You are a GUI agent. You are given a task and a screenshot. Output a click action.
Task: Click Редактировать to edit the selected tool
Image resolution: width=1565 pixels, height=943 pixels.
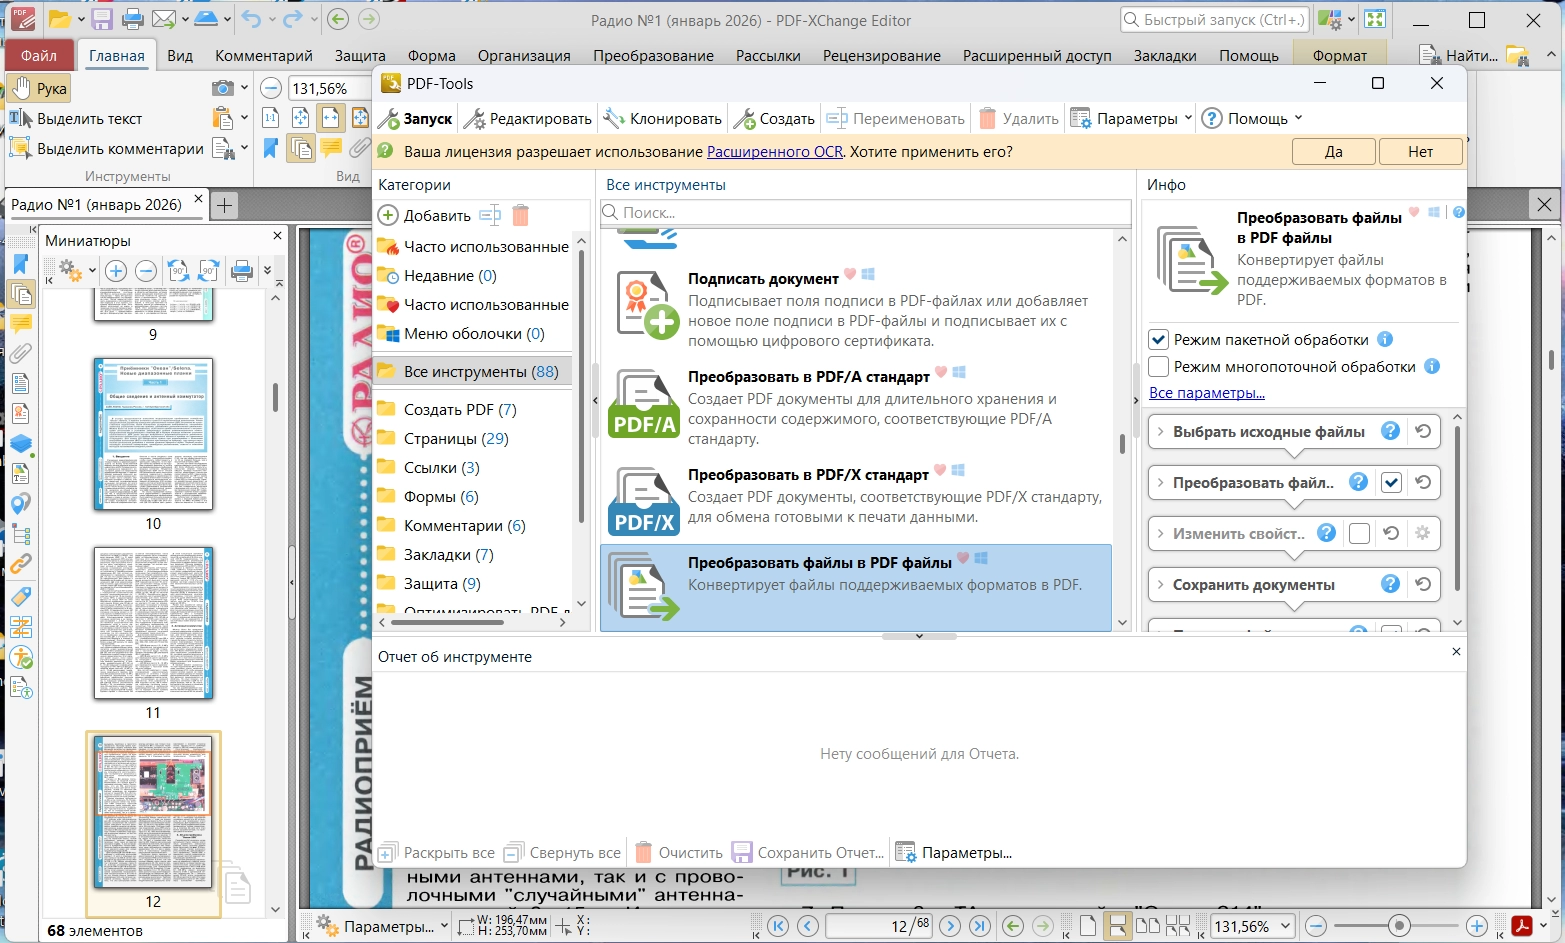pyautogui.click(x=529, y=119)
